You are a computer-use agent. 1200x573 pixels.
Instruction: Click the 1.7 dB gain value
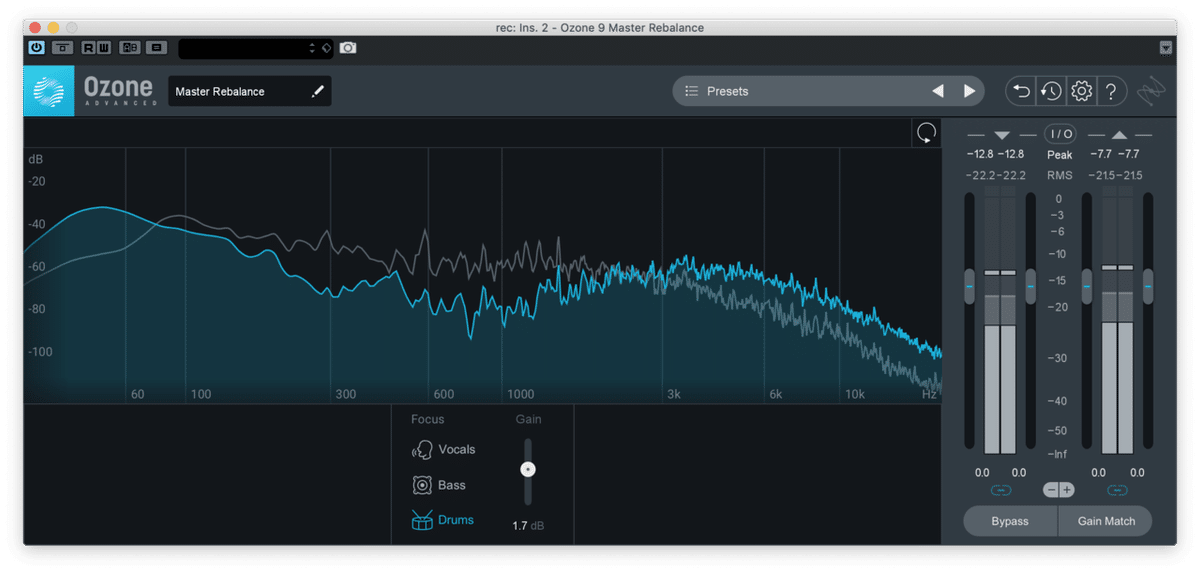[x=529, y=526]
